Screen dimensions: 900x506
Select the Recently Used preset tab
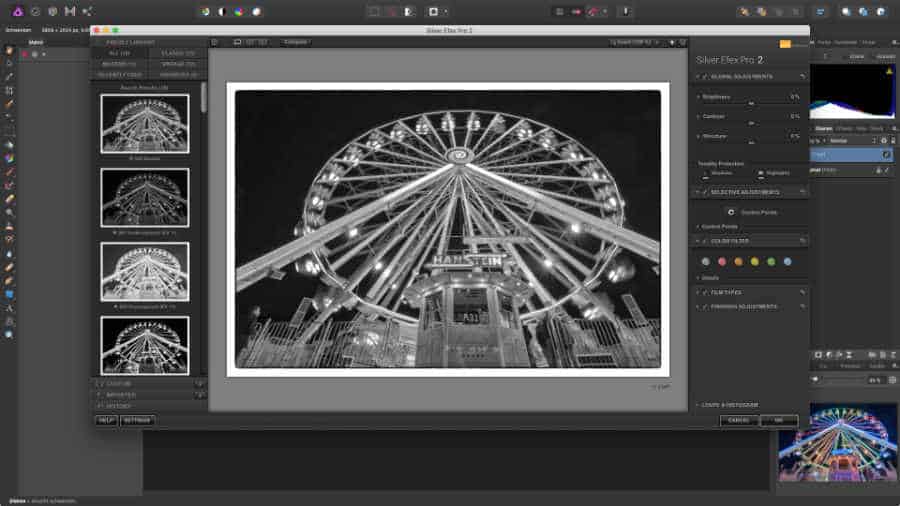119,75
